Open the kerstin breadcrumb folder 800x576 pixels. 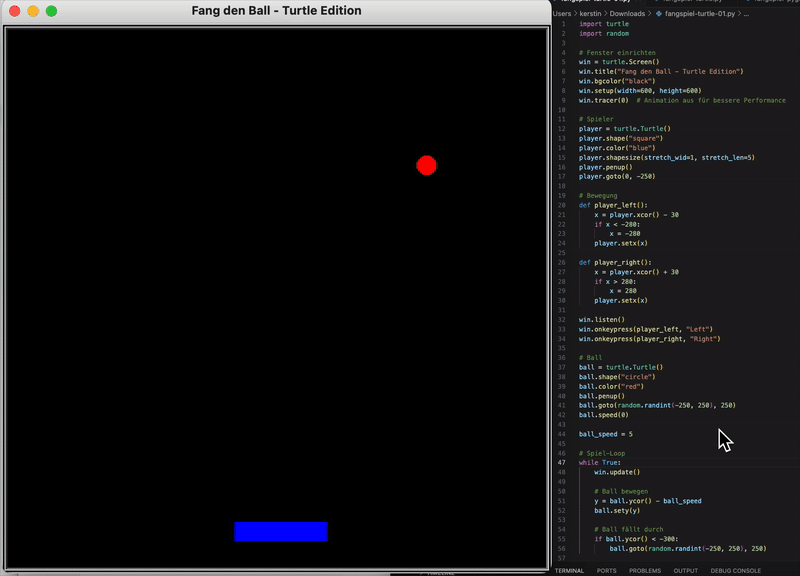[592, 14]
